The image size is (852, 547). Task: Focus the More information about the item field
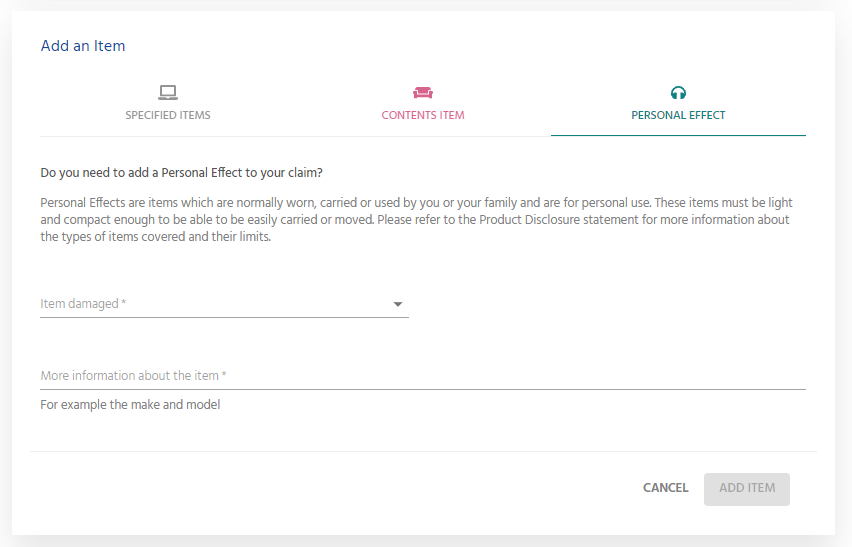coord(423,375)
